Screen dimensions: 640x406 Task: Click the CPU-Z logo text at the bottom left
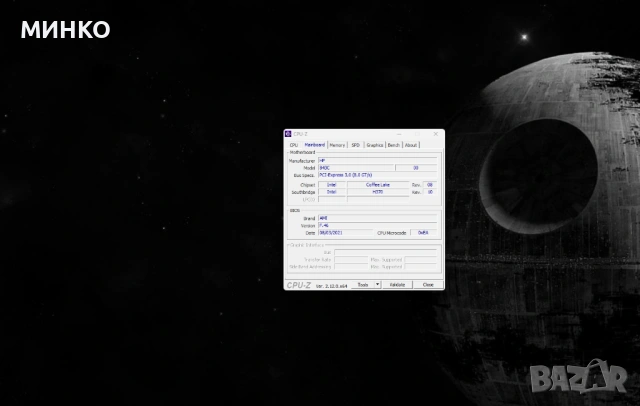click(x=298, y=285)
